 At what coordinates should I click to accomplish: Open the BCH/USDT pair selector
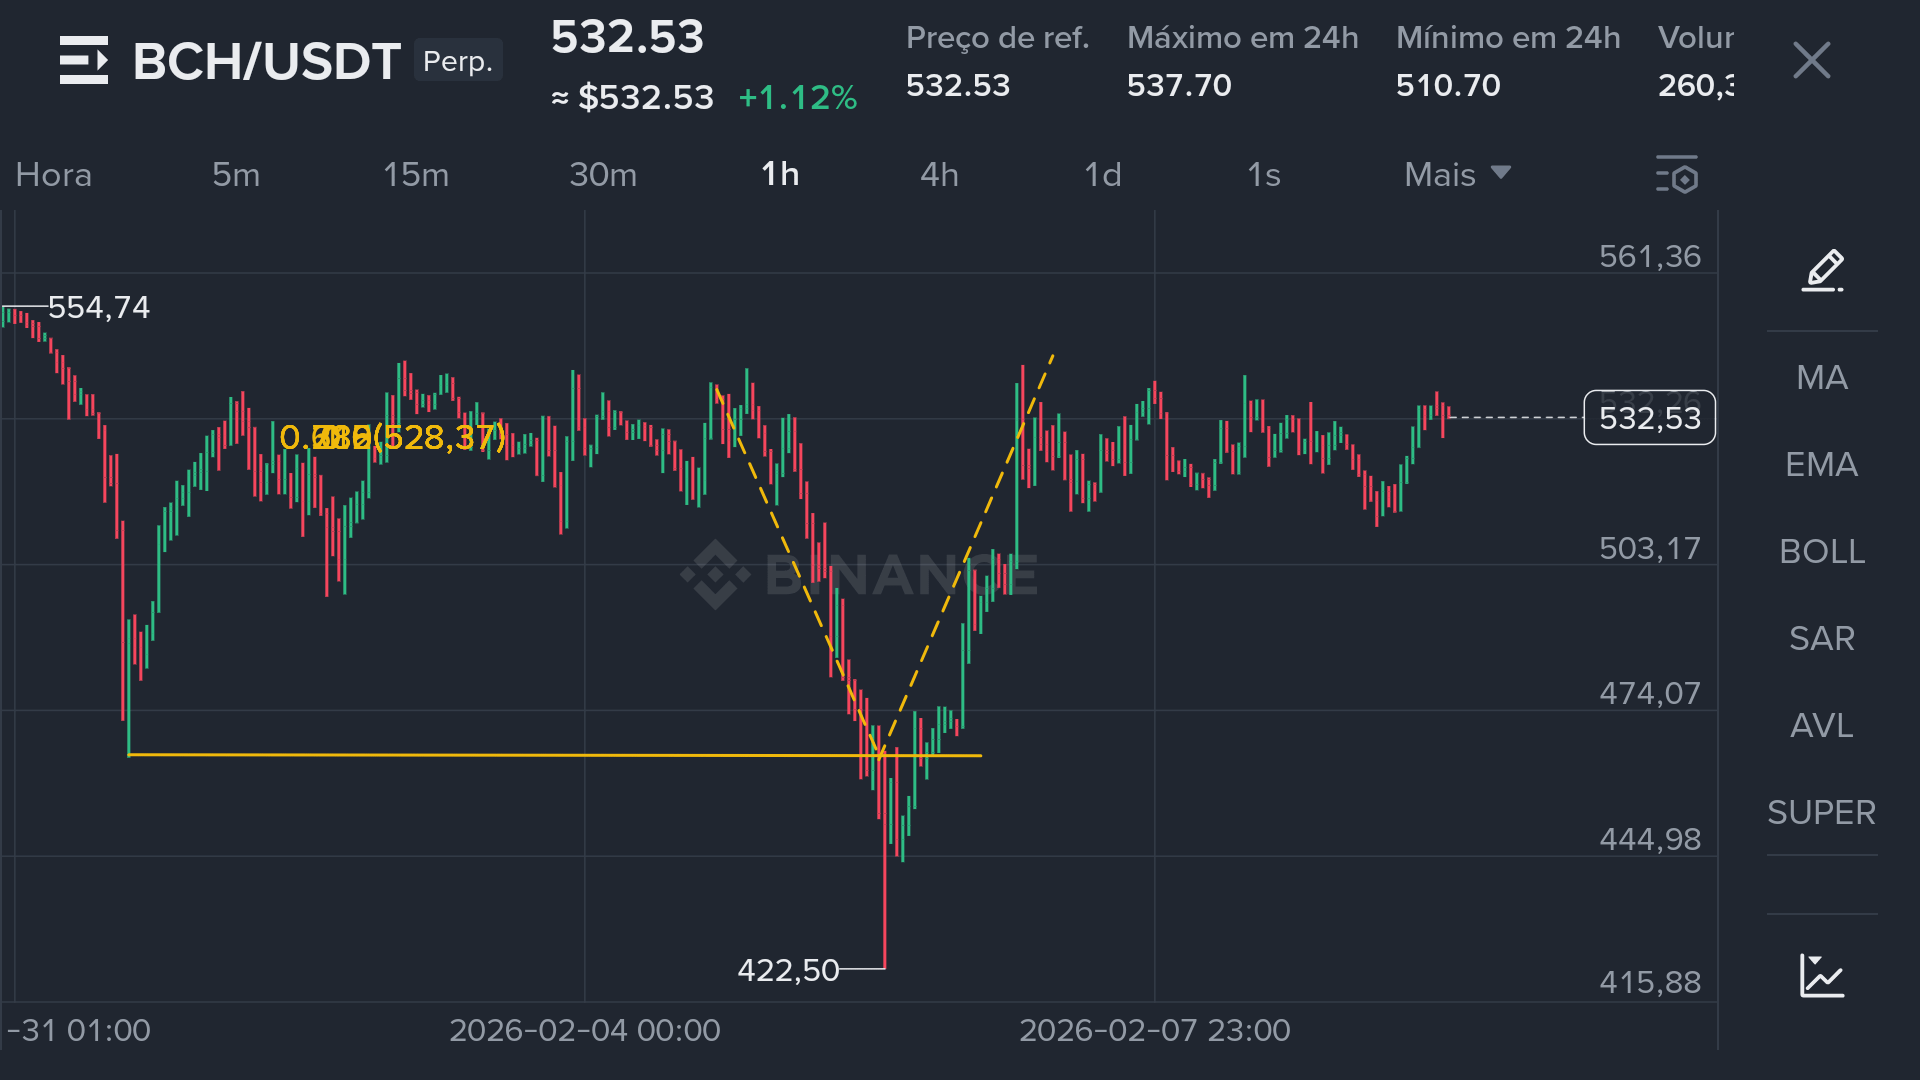coord(266,61)
